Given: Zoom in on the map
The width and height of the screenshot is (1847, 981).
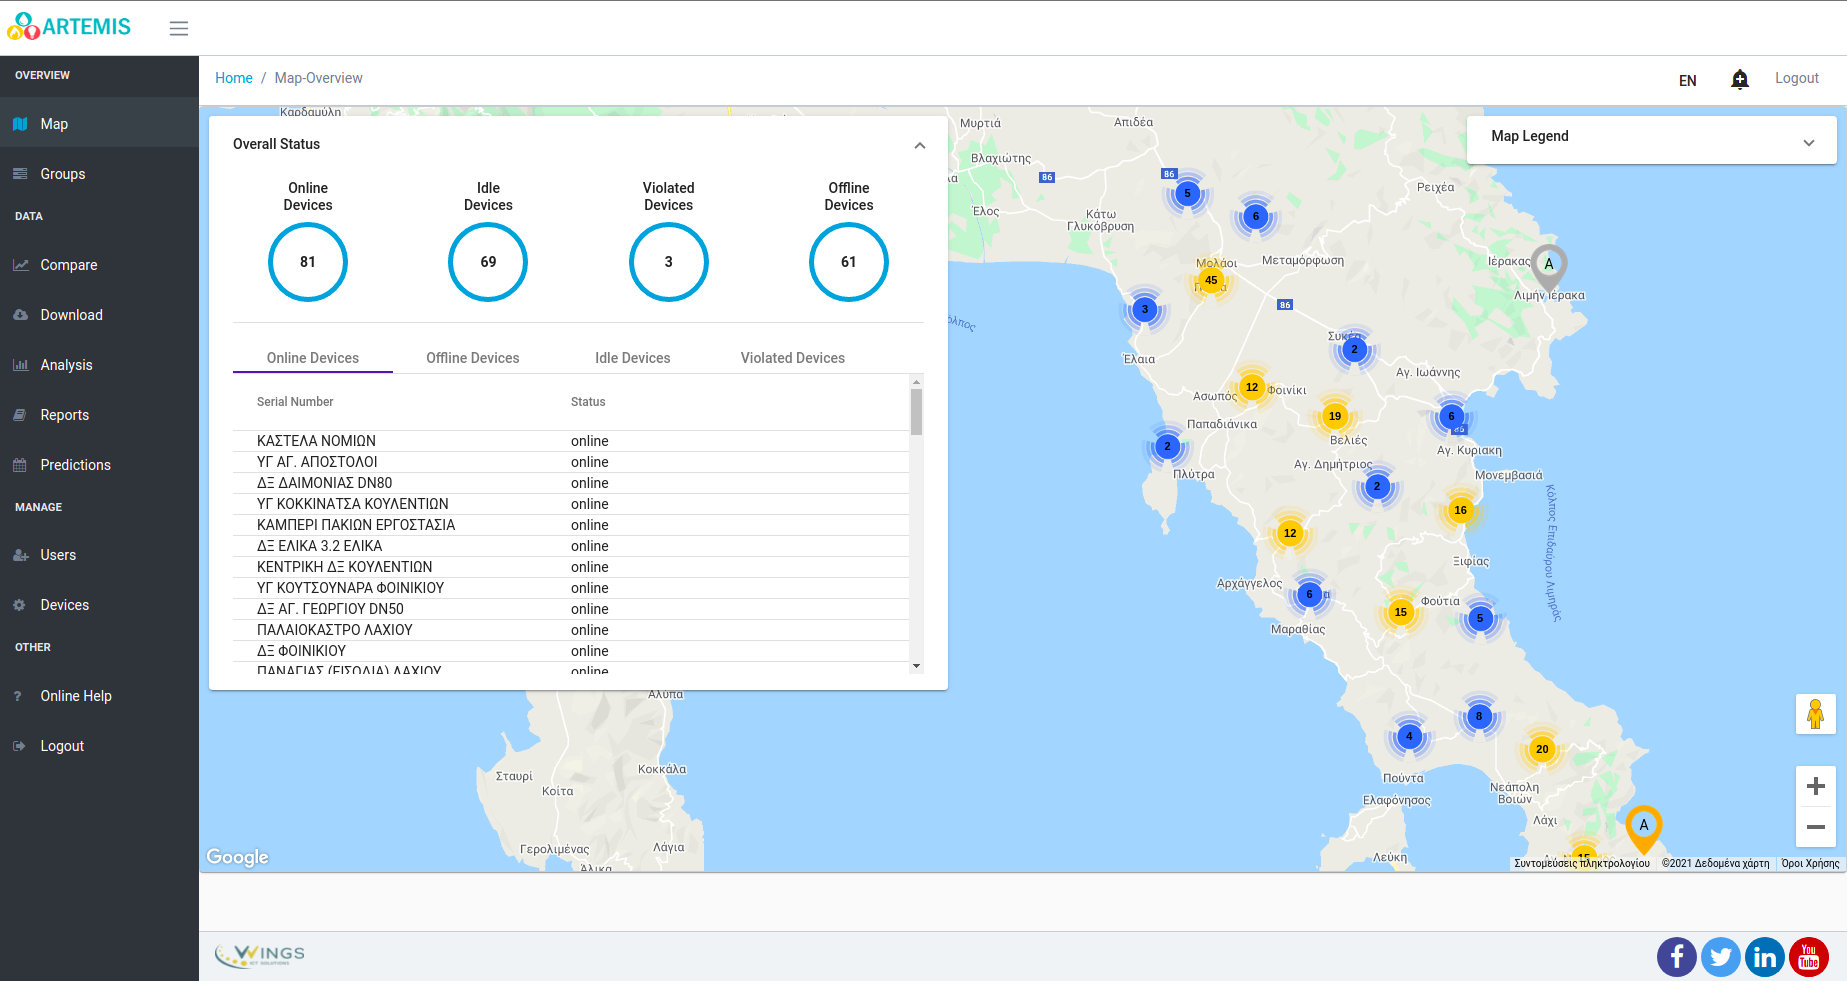Looking at the screenshot, I should point(1815,786).
